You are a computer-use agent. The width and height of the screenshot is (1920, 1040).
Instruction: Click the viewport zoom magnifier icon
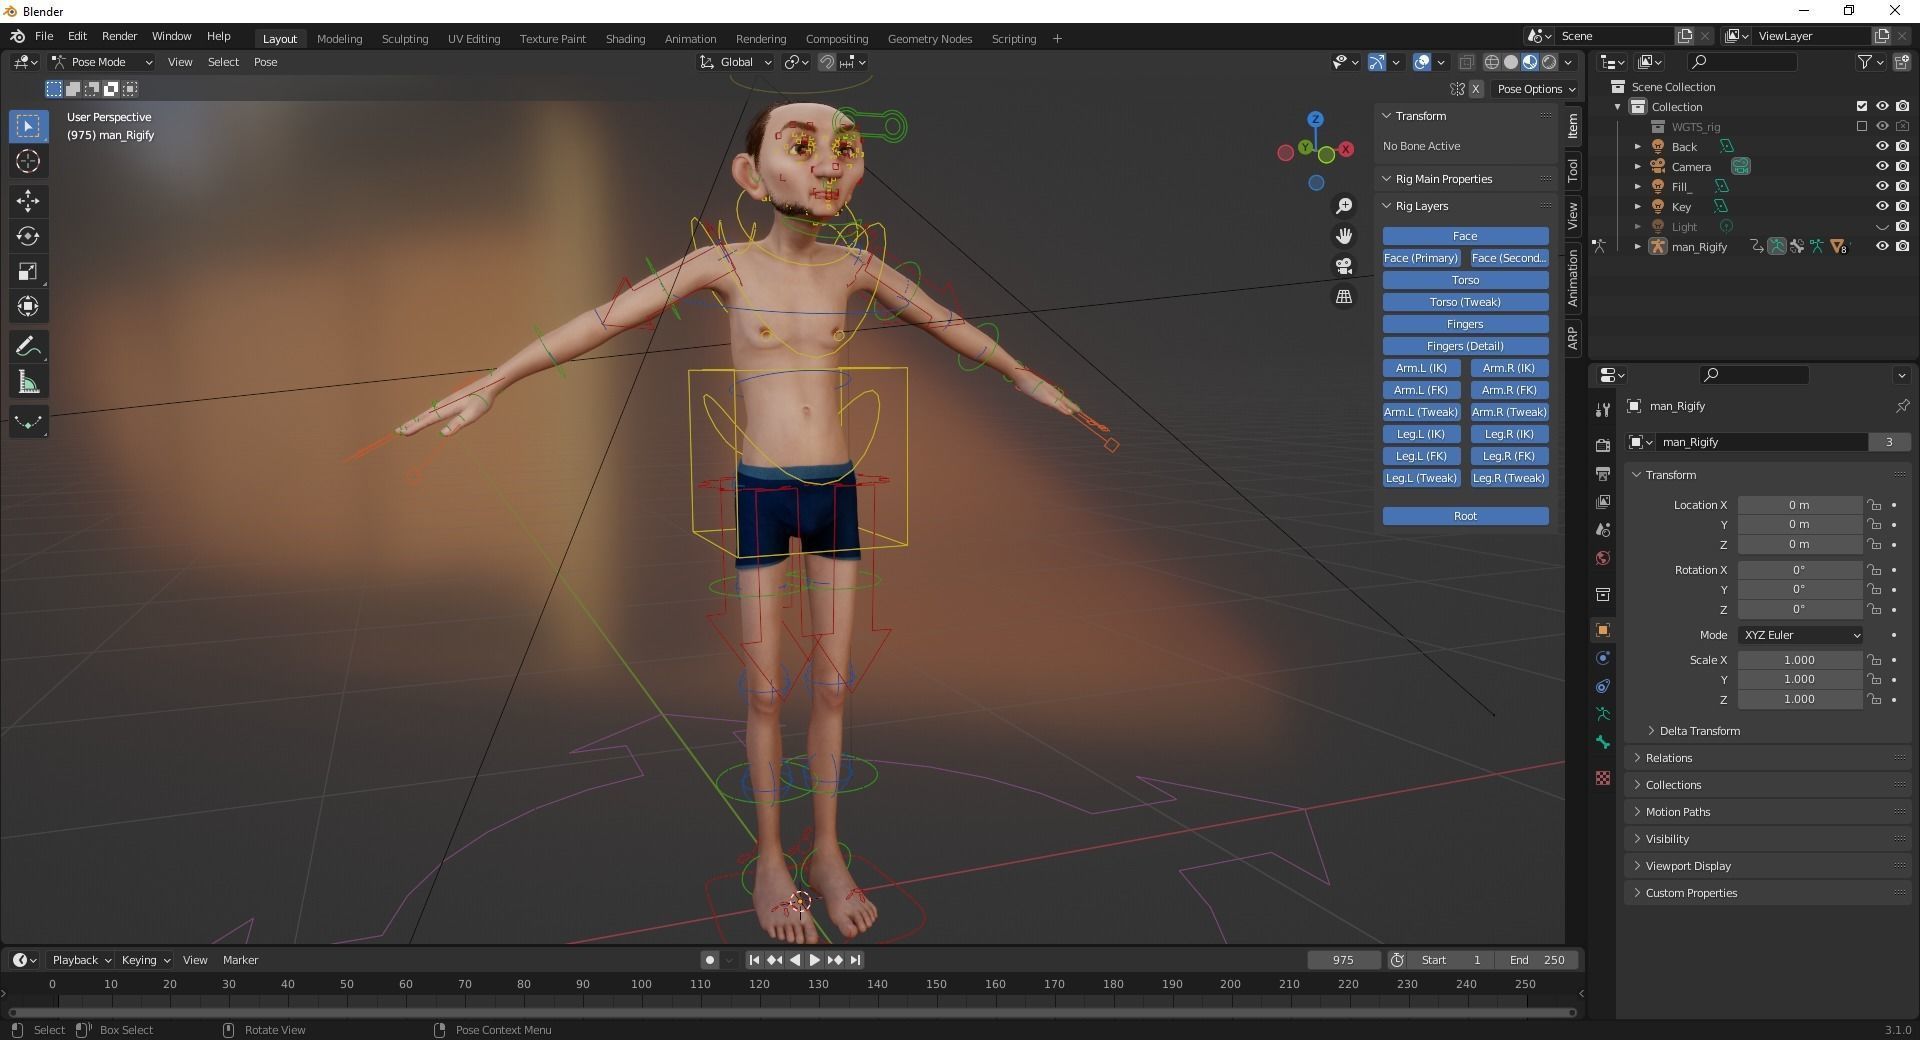[x=1344, y=206]
